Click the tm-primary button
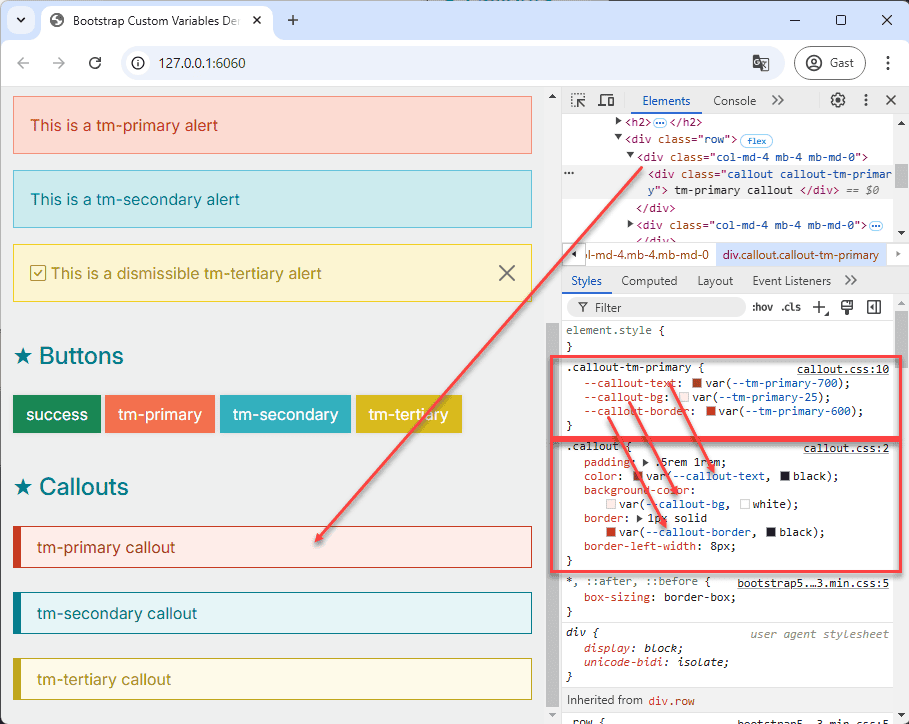 pos(160,414)
